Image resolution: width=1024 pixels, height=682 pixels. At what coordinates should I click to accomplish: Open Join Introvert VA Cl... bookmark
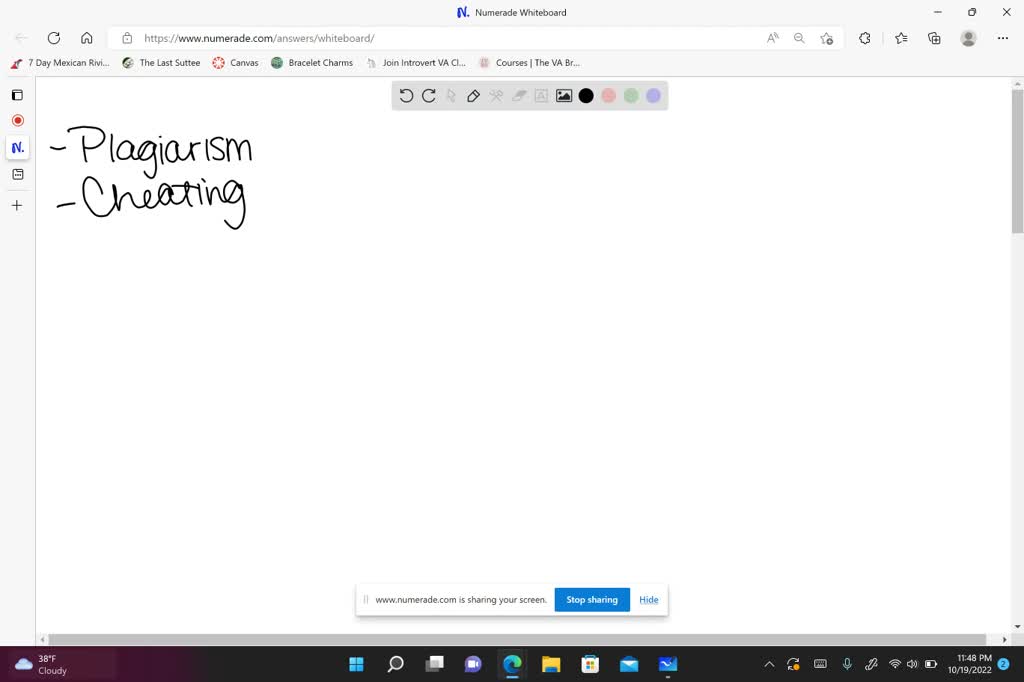click(416, 63)
